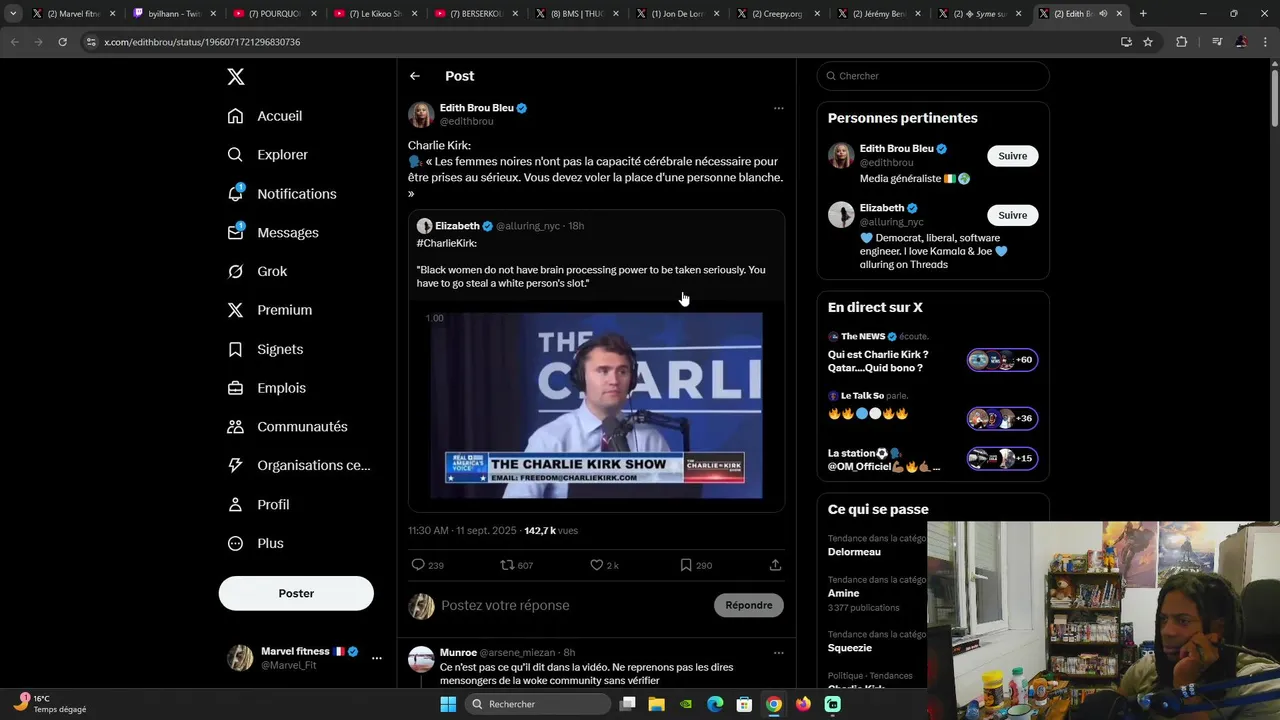Switch to Le Kikoo Show tab
The height and width of the screenshot is (720, 1280).
coord(374,14)
